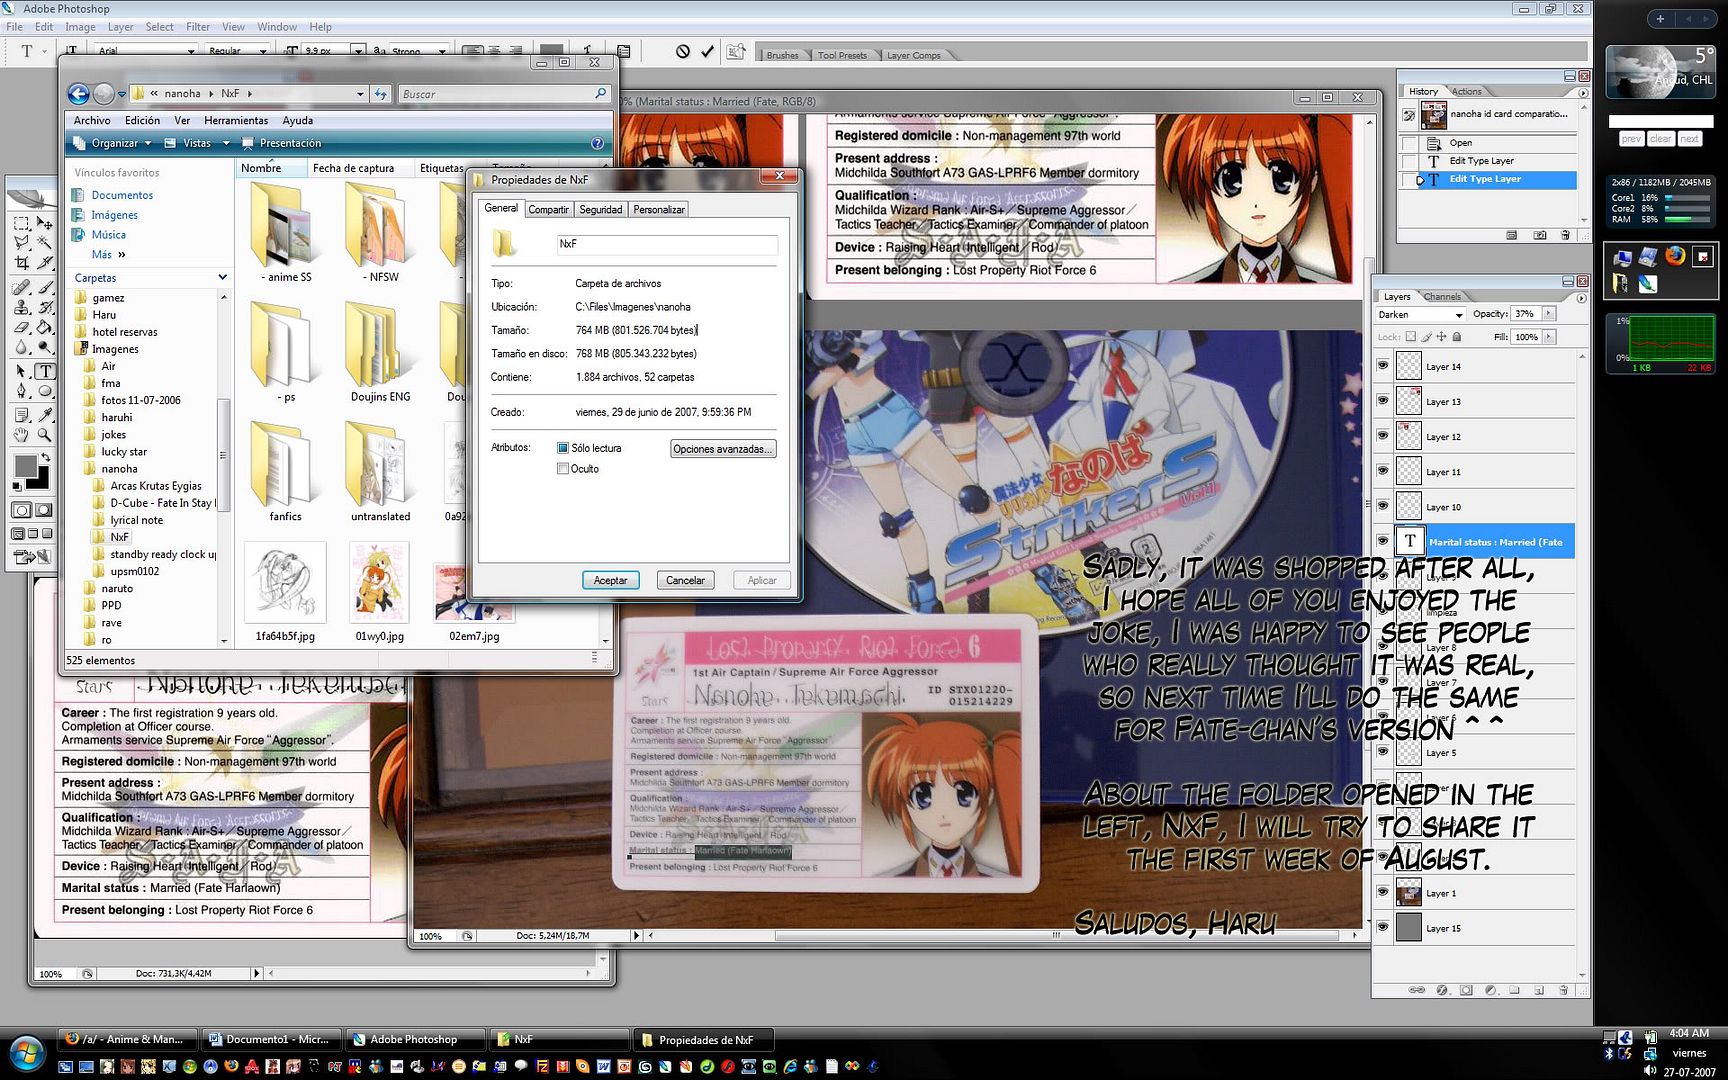Select the Blur tool

click(21, 347)
